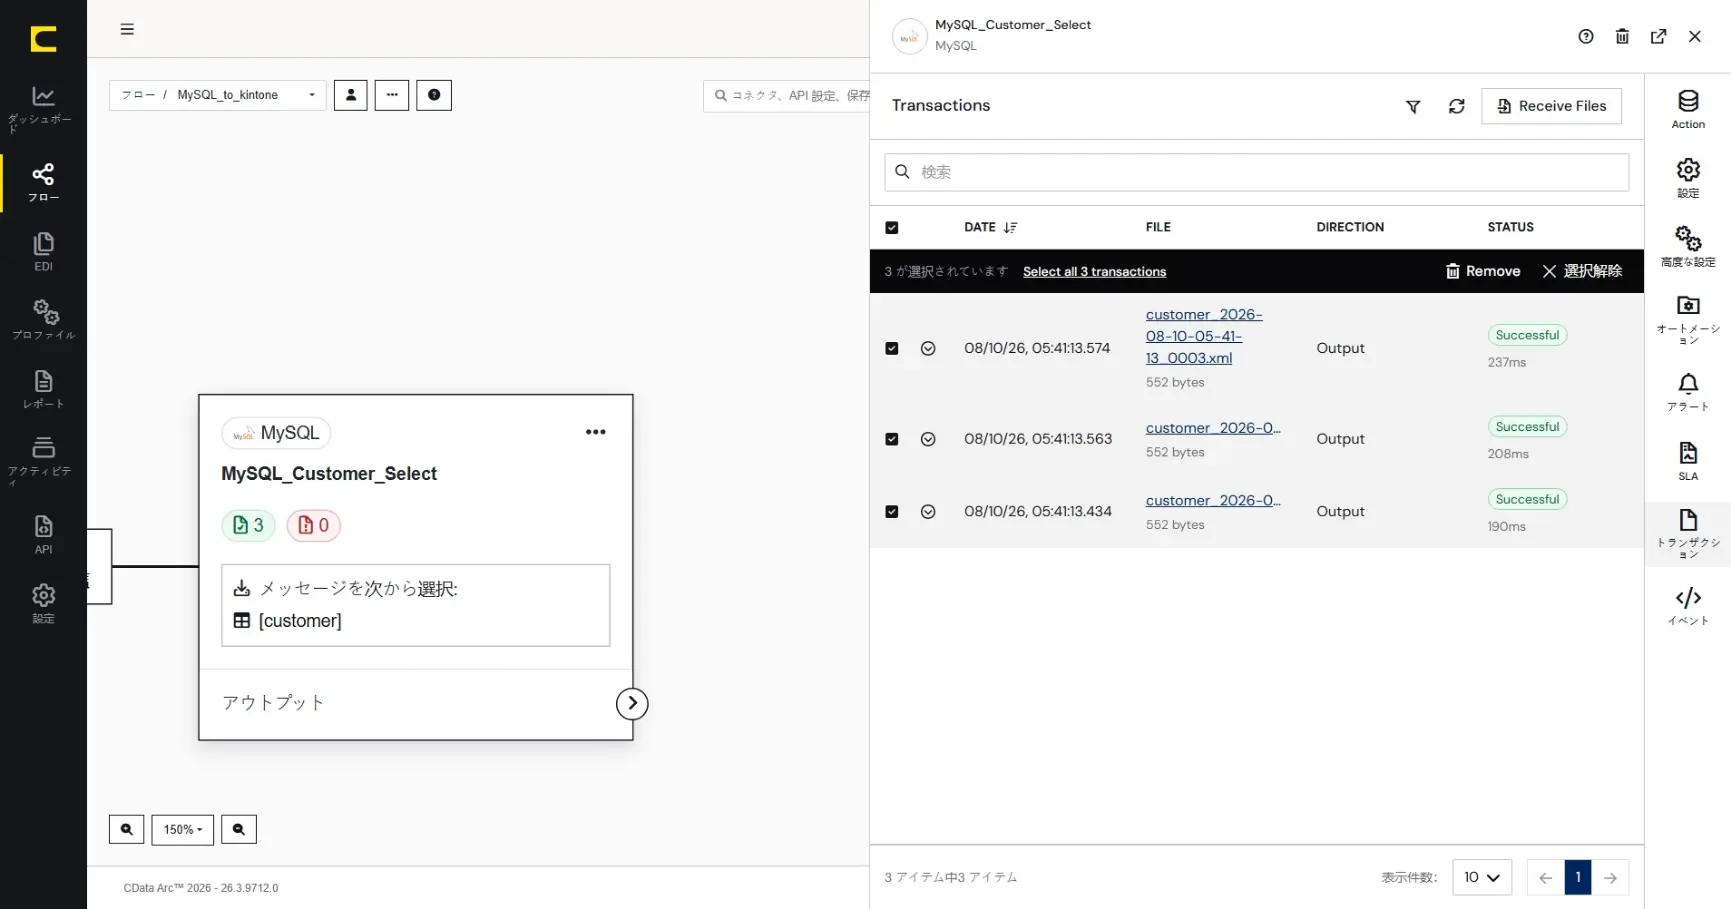
Task: Expand details of 05:41:13.434 transaction
Action: pos(928,511)
